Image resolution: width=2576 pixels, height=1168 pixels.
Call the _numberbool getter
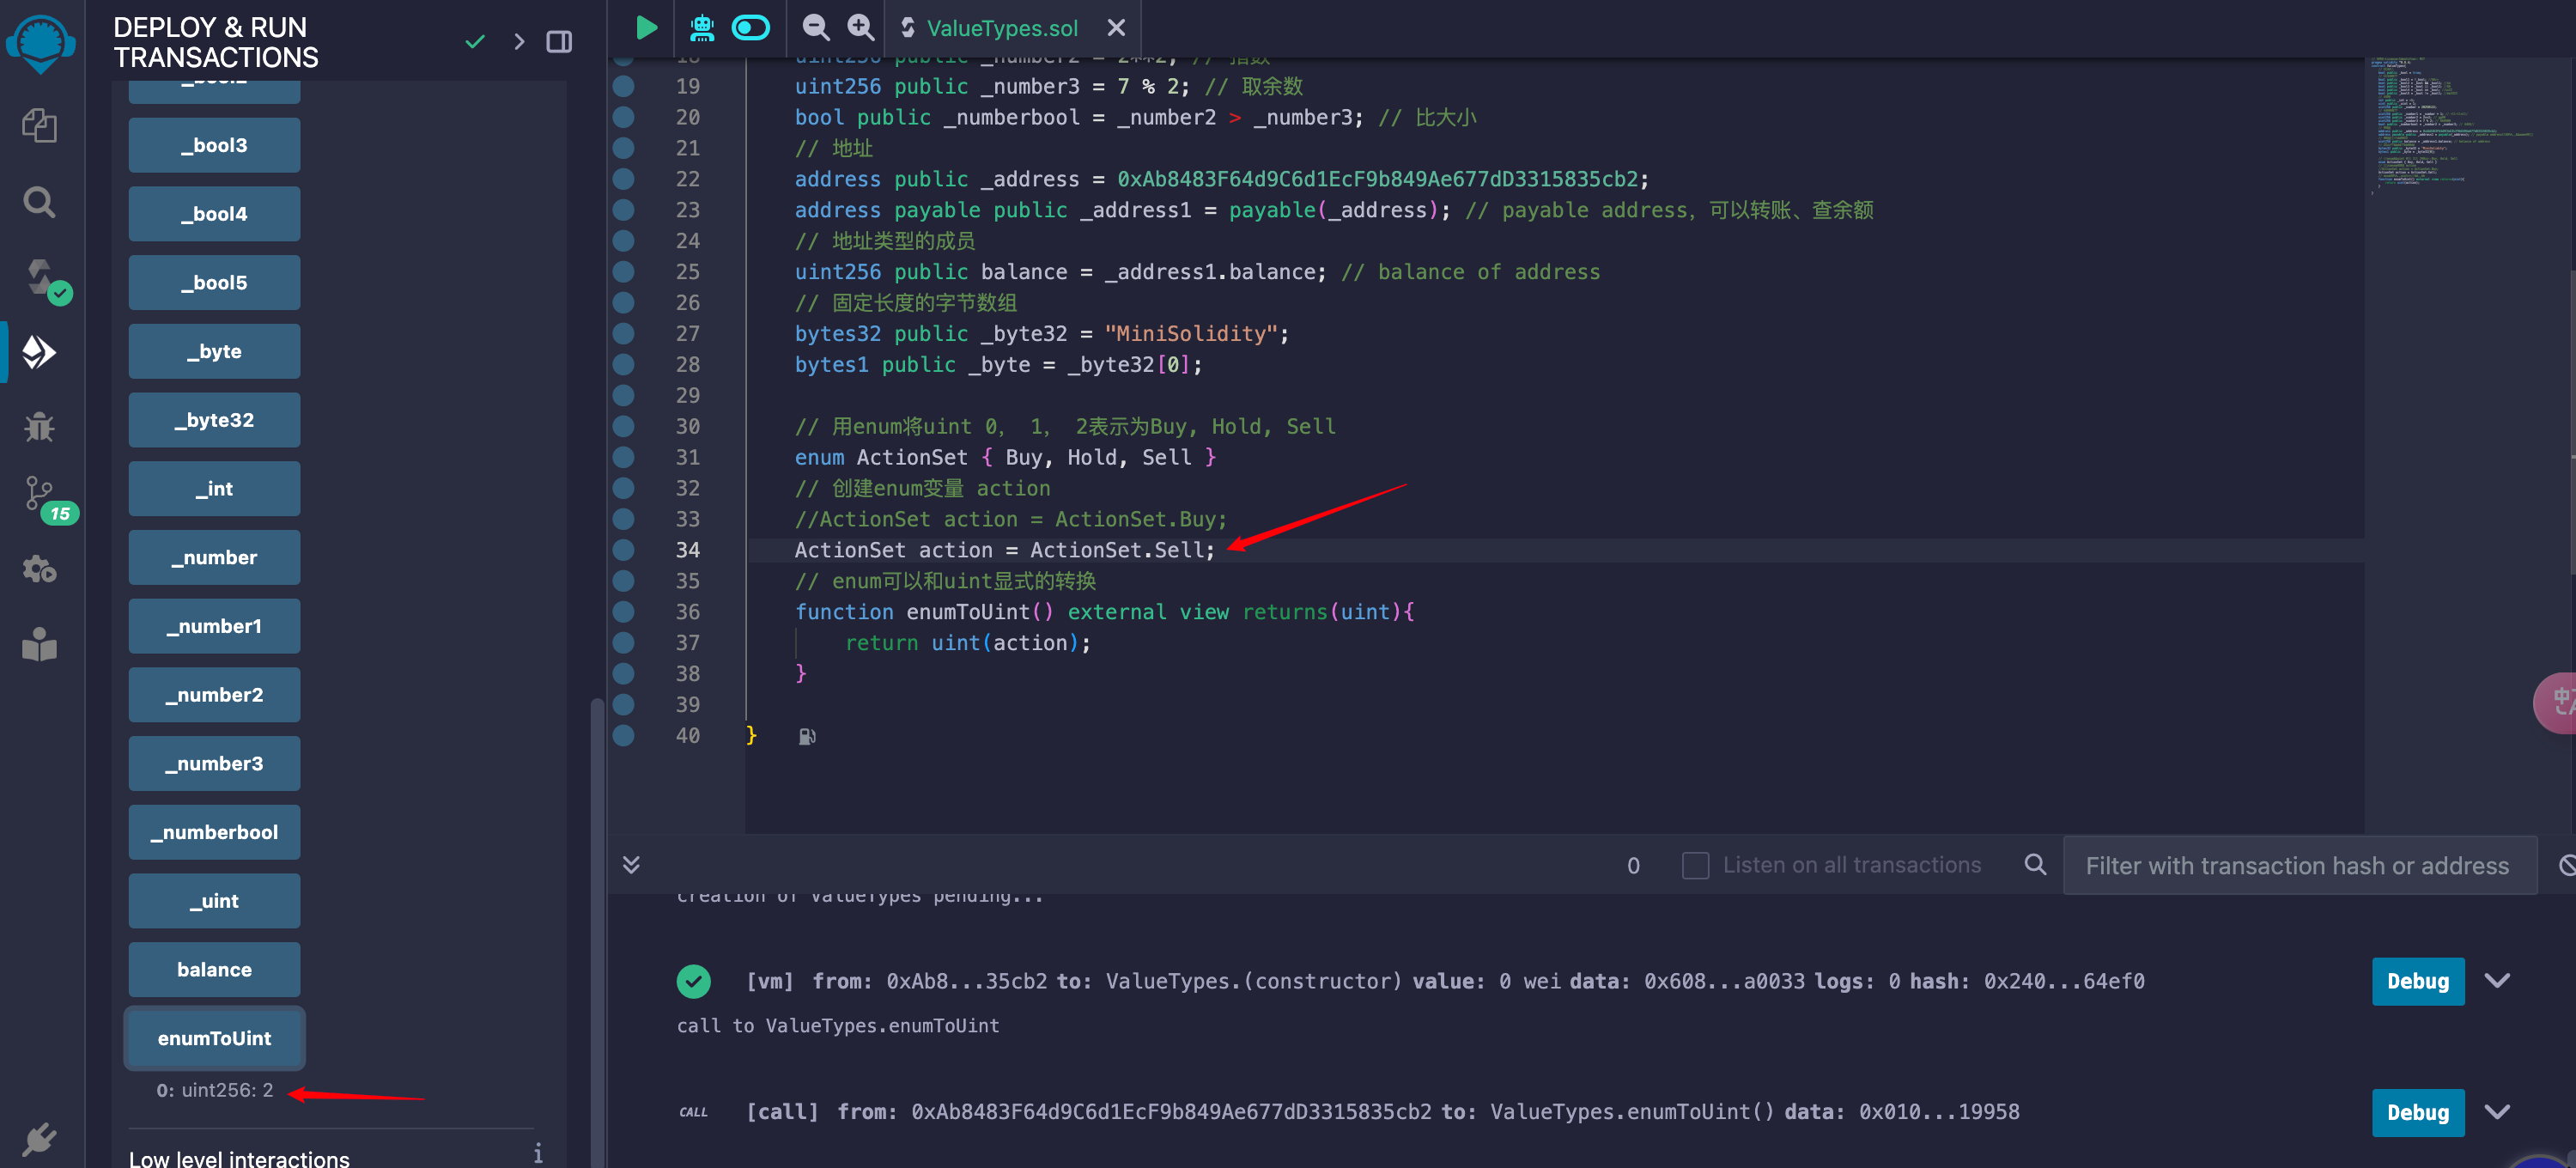point(214,832)
